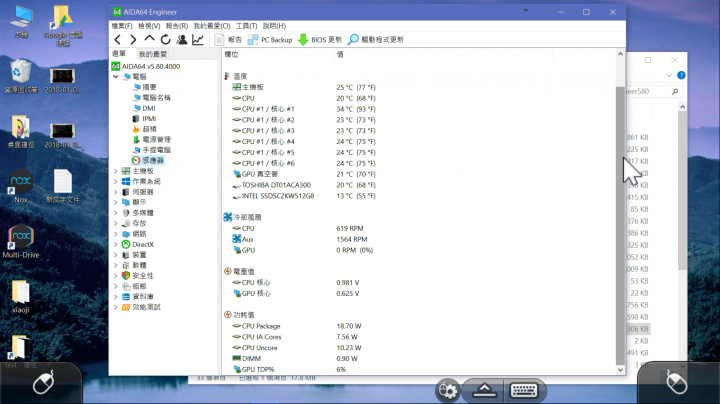Click the remote settings gear icon

pyautogui.click(x=447, y=390)
